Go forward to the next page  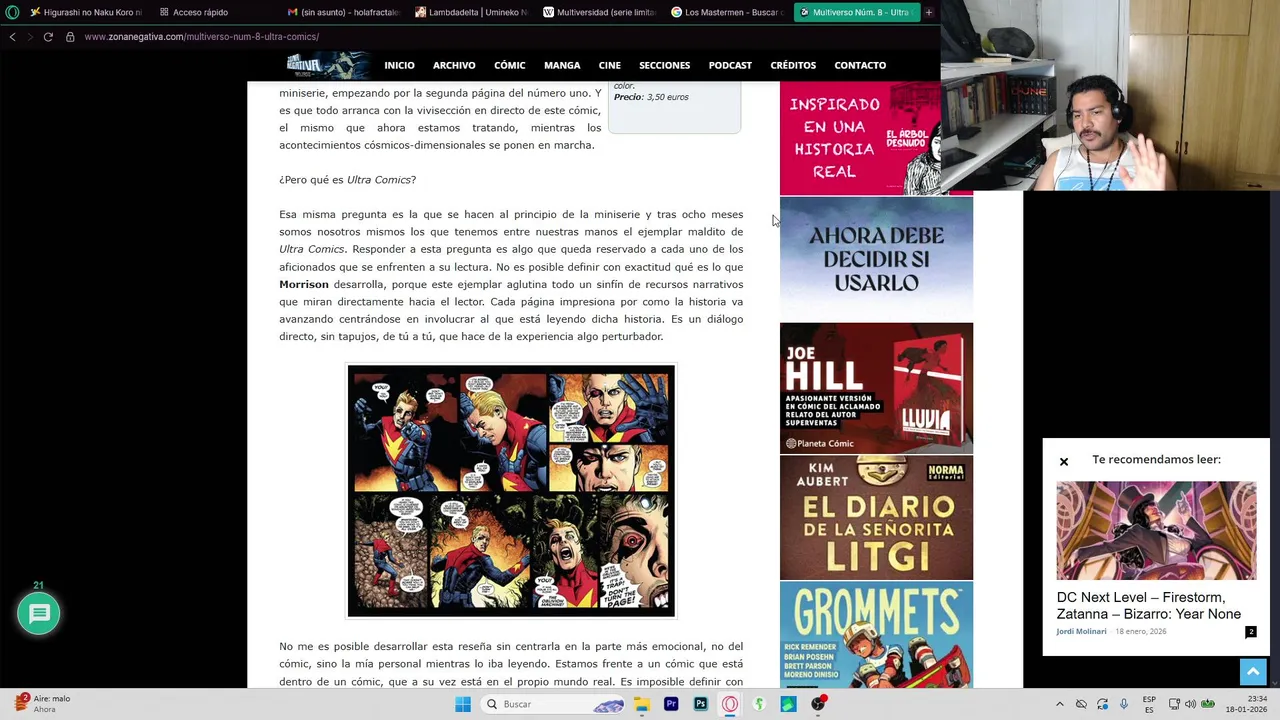coord(30,37)
